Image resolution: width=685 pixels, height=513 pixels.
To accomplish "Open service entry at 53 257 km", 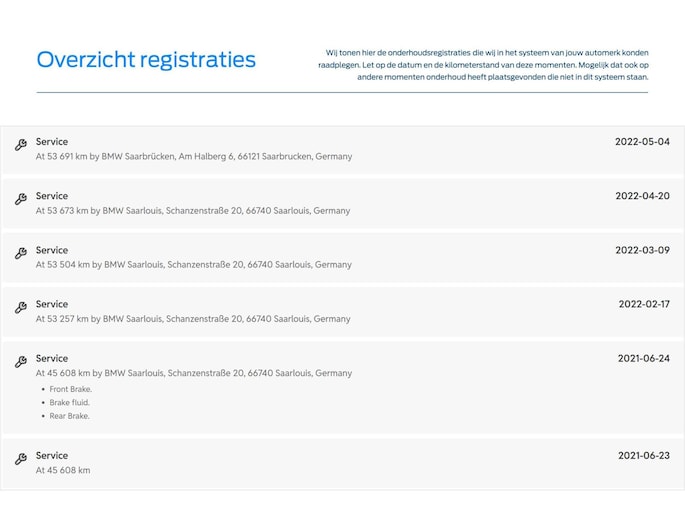I will tap(193, 319).
